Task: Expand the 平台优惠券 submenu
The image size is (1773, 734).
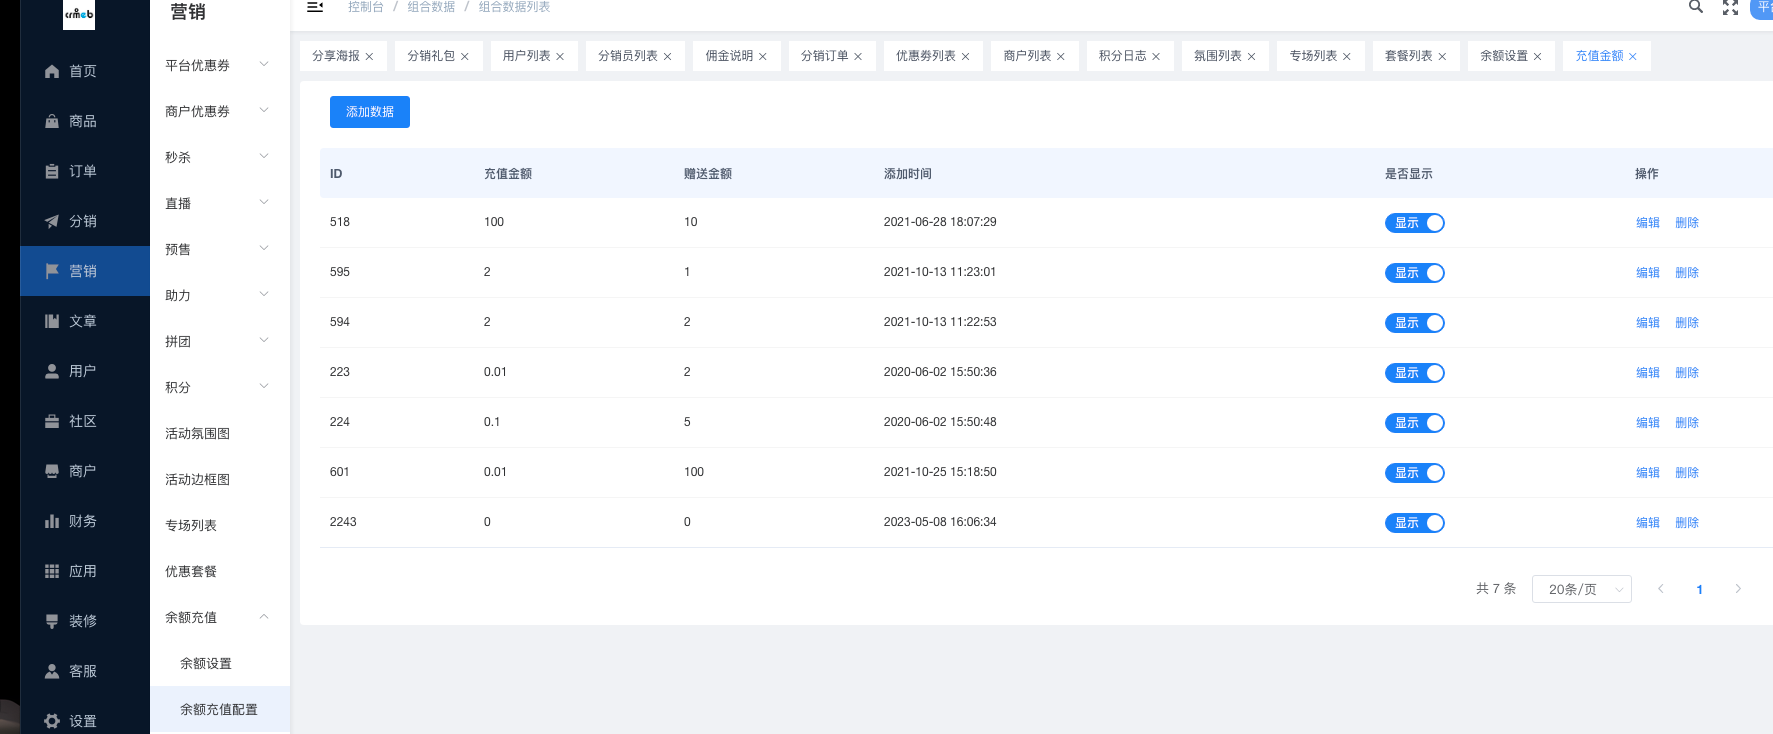Action: [218, 65]
